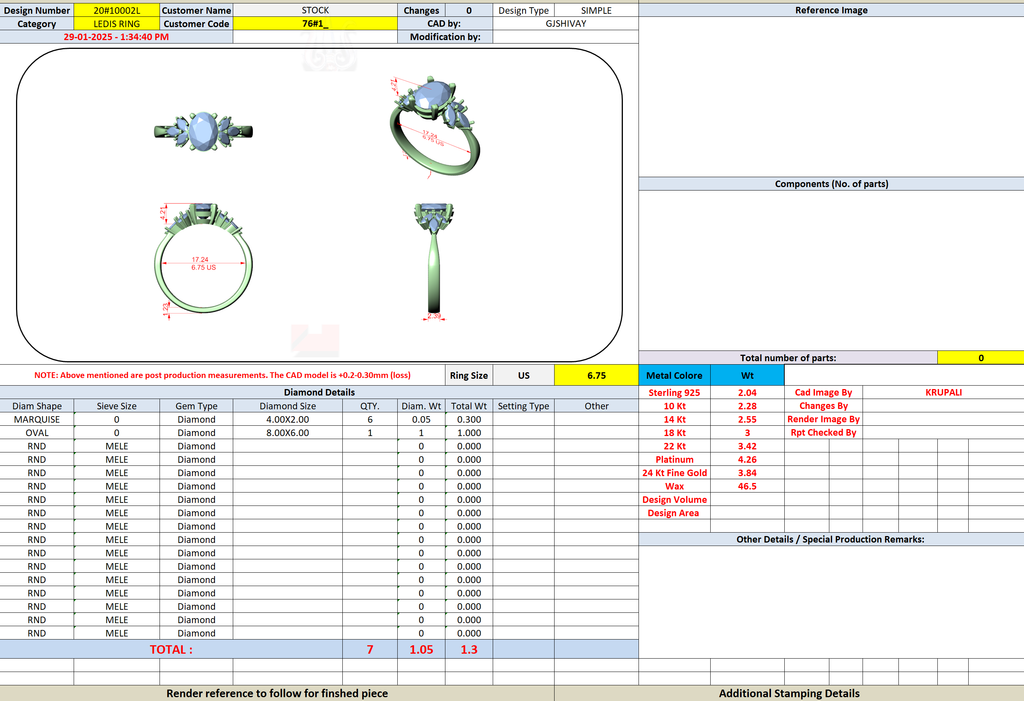Click the US ring size unit cell
The width and height of the screenshot is (1024, 701).
click(x=524, y=376)
